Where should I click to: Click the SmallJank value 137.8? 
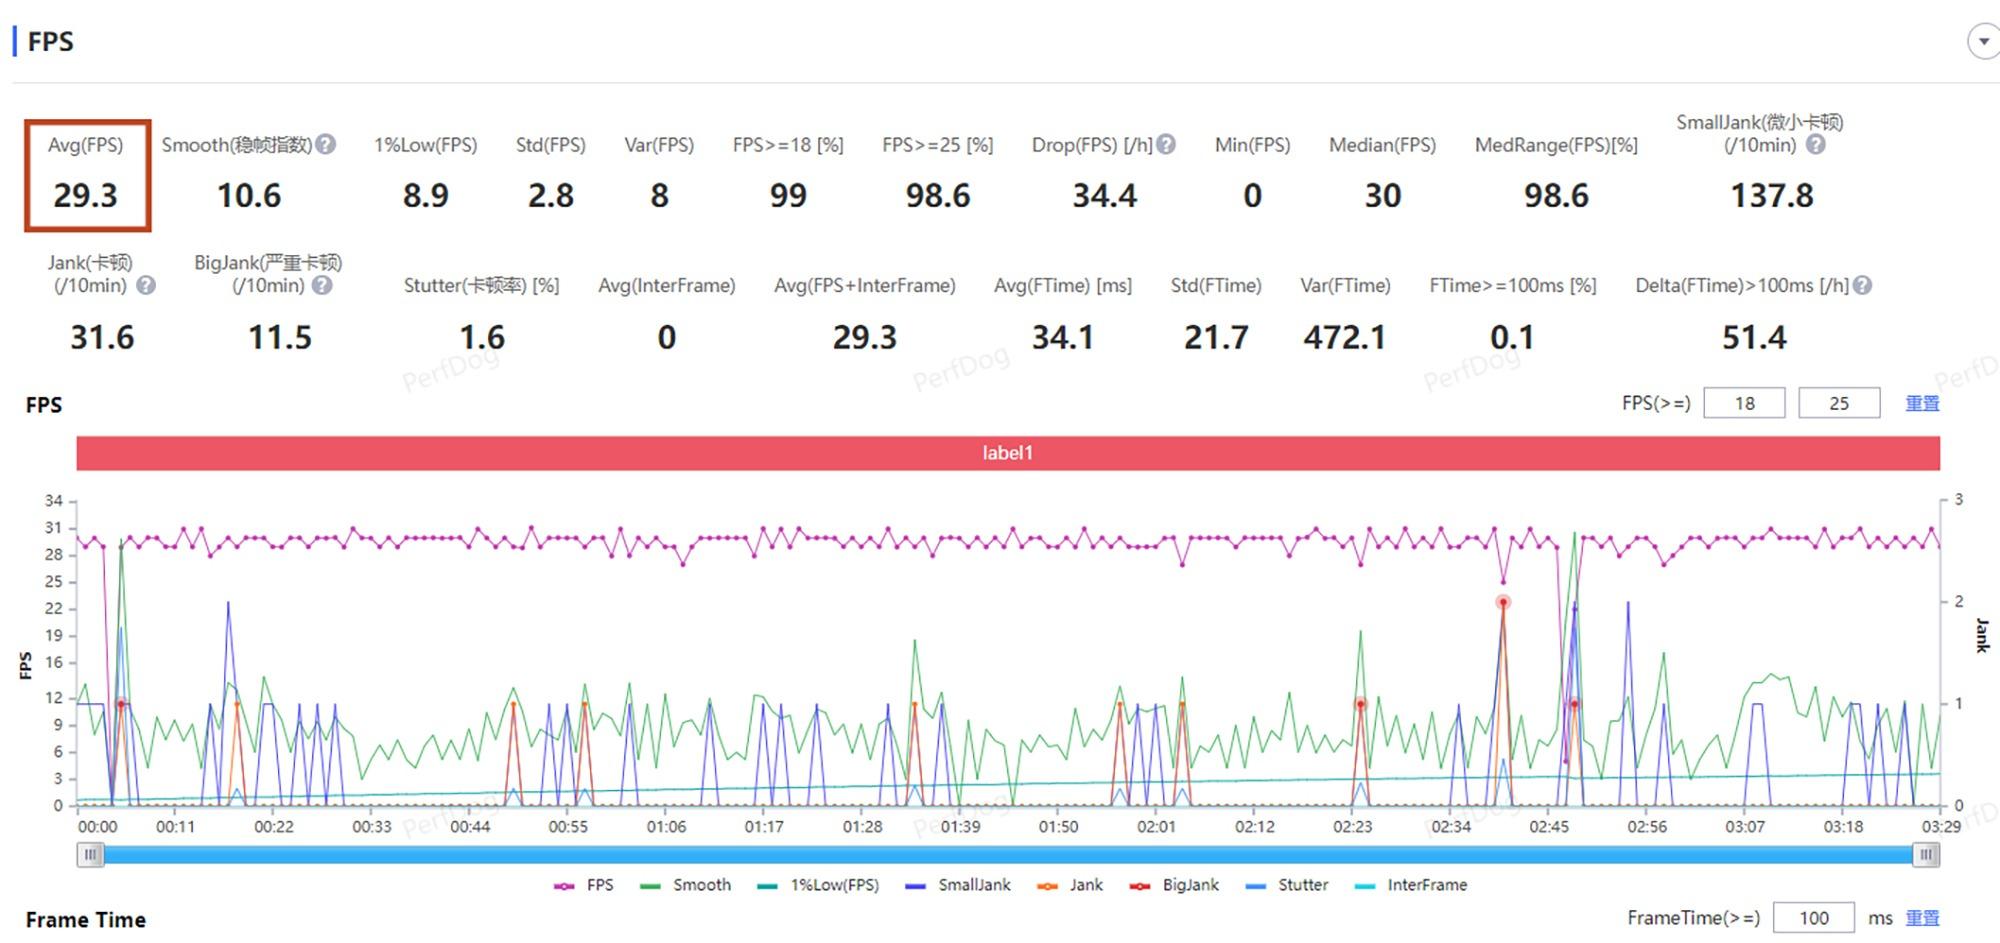tap(1772, 195)
